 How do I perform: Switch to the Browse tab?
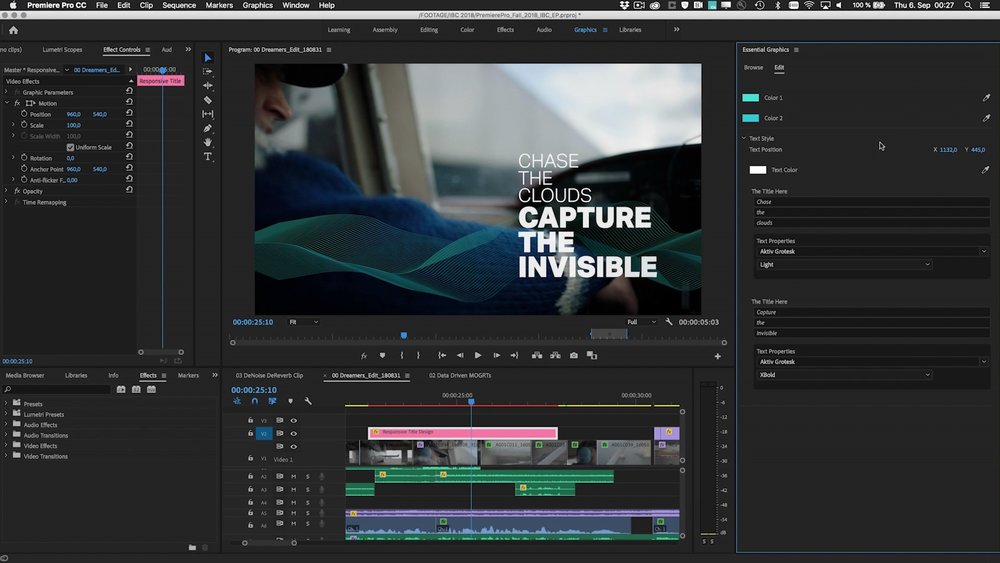pos(753,67)
